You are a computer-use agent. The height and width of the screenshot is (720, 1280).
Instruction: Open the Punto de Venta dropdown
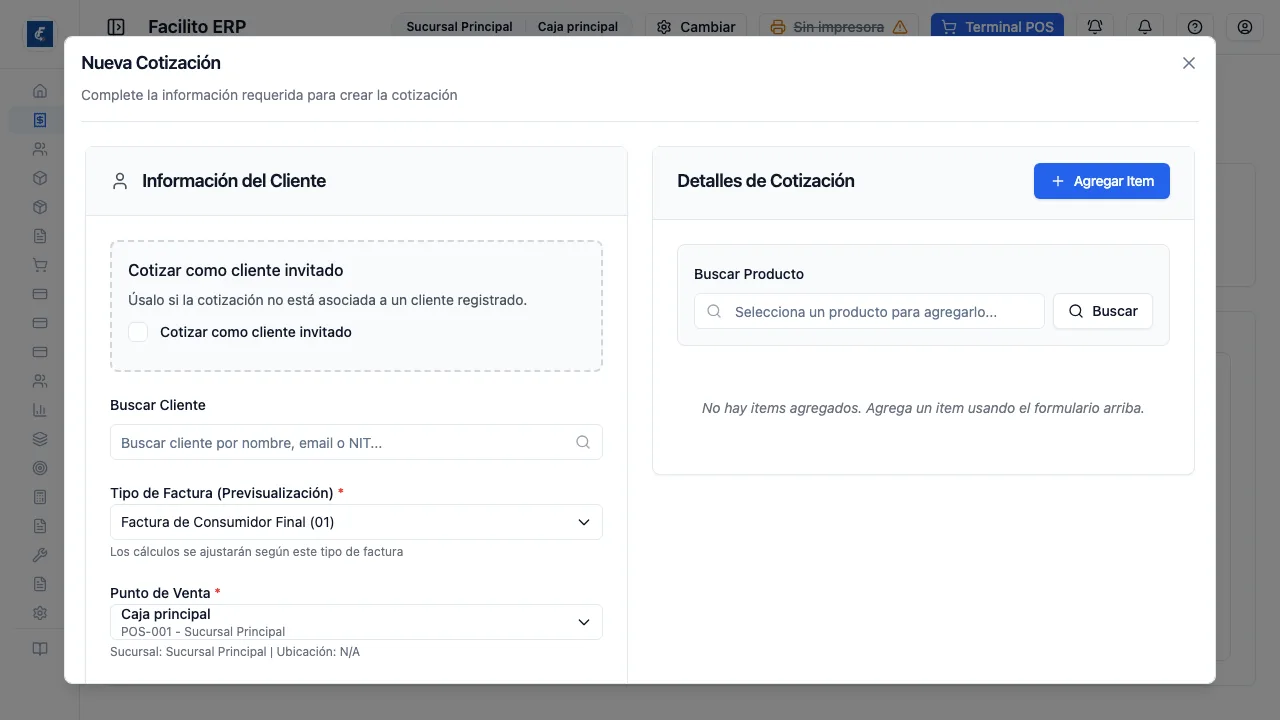click(x=356, y=622)
